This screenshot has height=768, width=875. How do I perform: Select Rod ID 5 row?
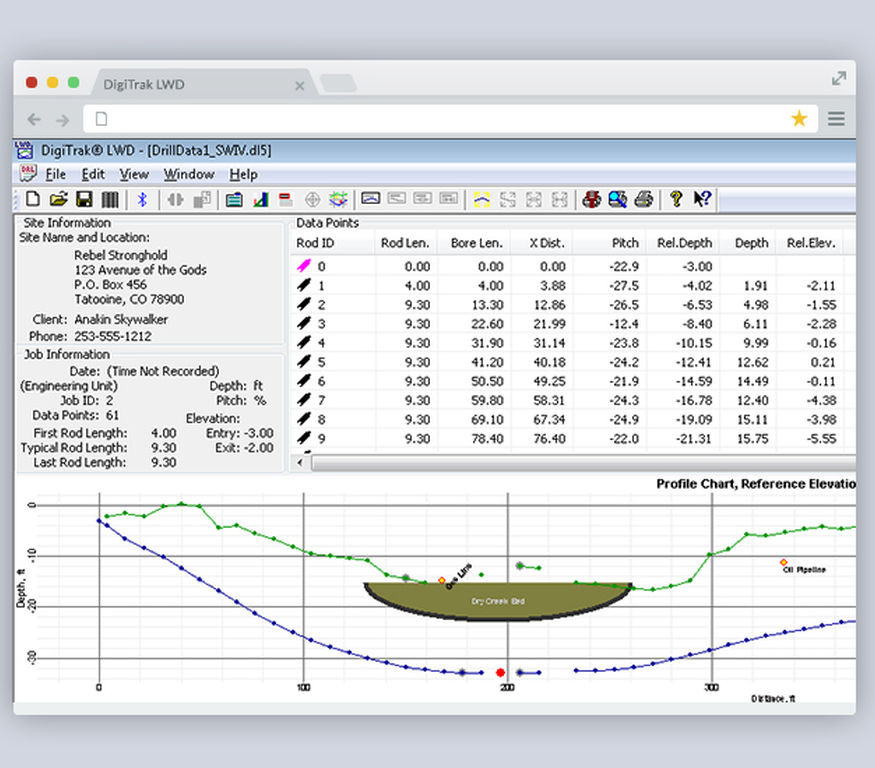(x=320, y=362)
